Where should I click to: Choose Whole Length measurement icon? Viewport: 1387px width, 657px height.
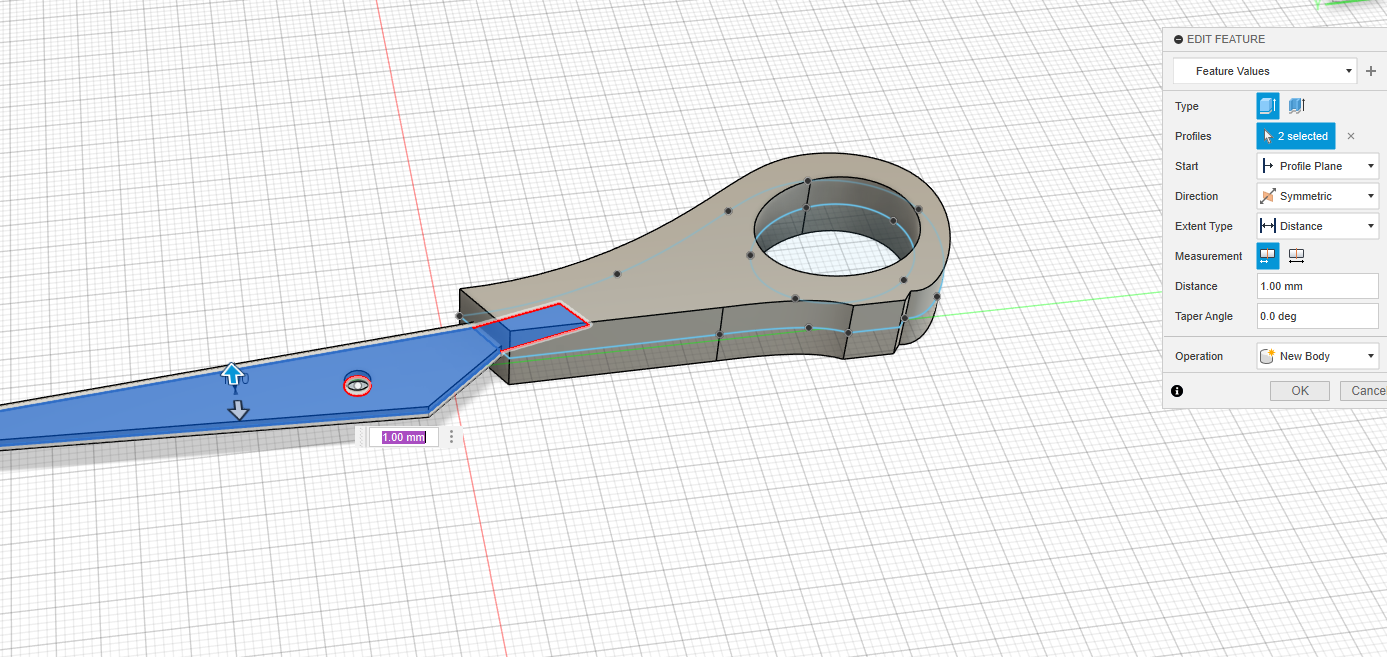point(1297,256)
